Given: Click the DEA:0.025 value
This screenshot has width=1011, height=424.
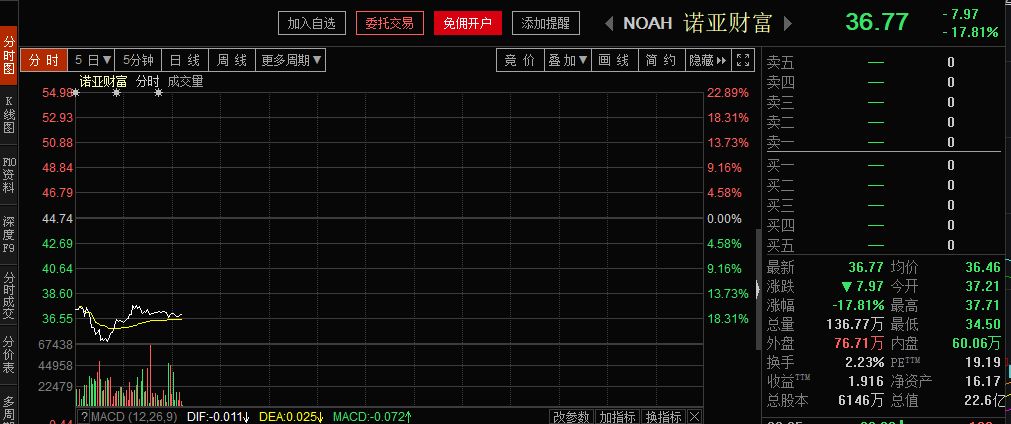Looking at the screenshot, I should coord(292,417).
